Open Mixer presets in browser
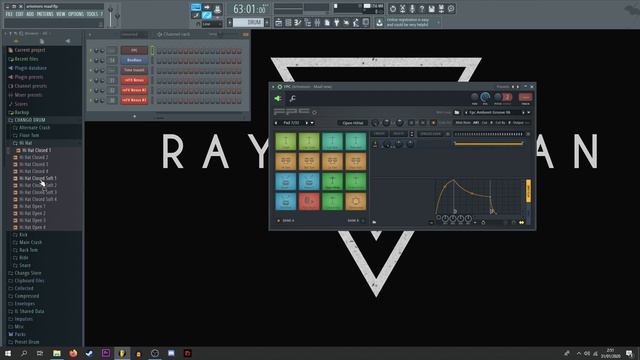 point(28,95)
